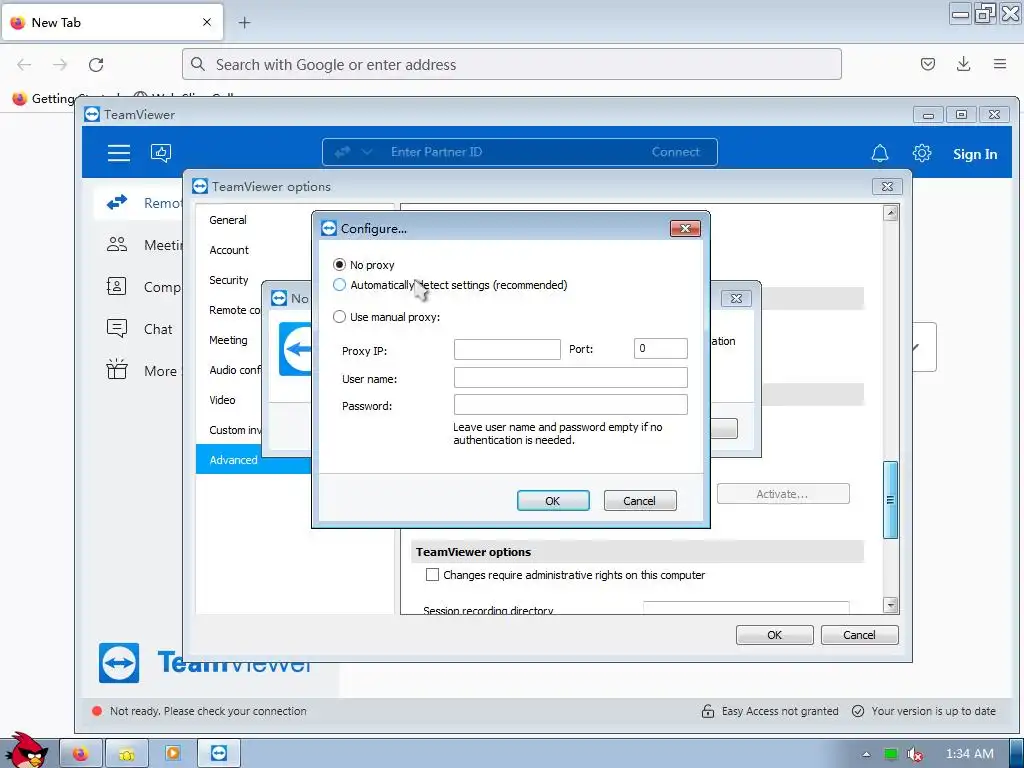Open Firefox downloads icon

pyautogui.click(x=963, y=64)
